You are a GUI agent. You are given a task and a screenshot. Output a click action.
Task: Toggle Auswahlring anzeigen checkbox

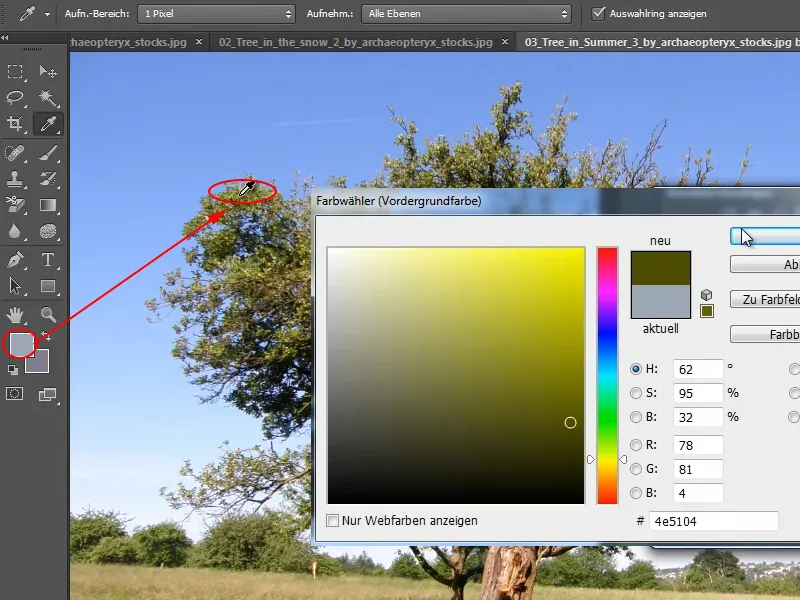[x=598, y=13]
